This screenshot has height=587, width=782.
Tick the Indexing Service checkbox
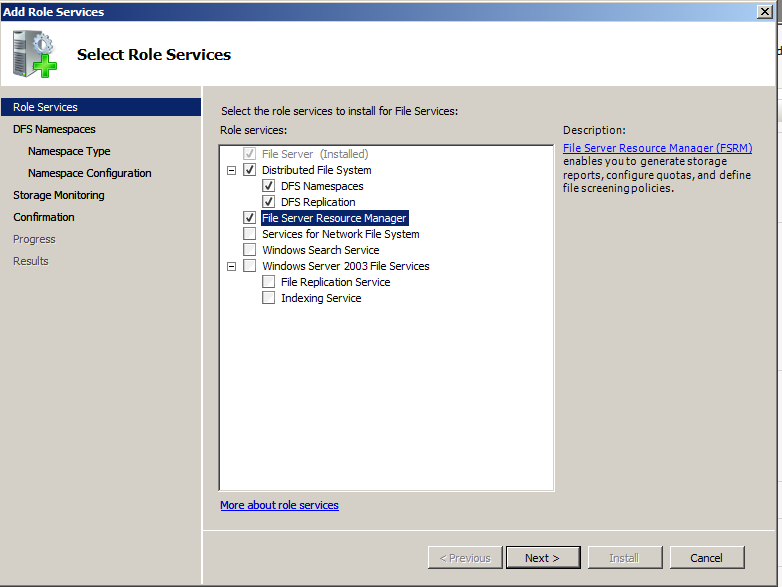(268, 297)
